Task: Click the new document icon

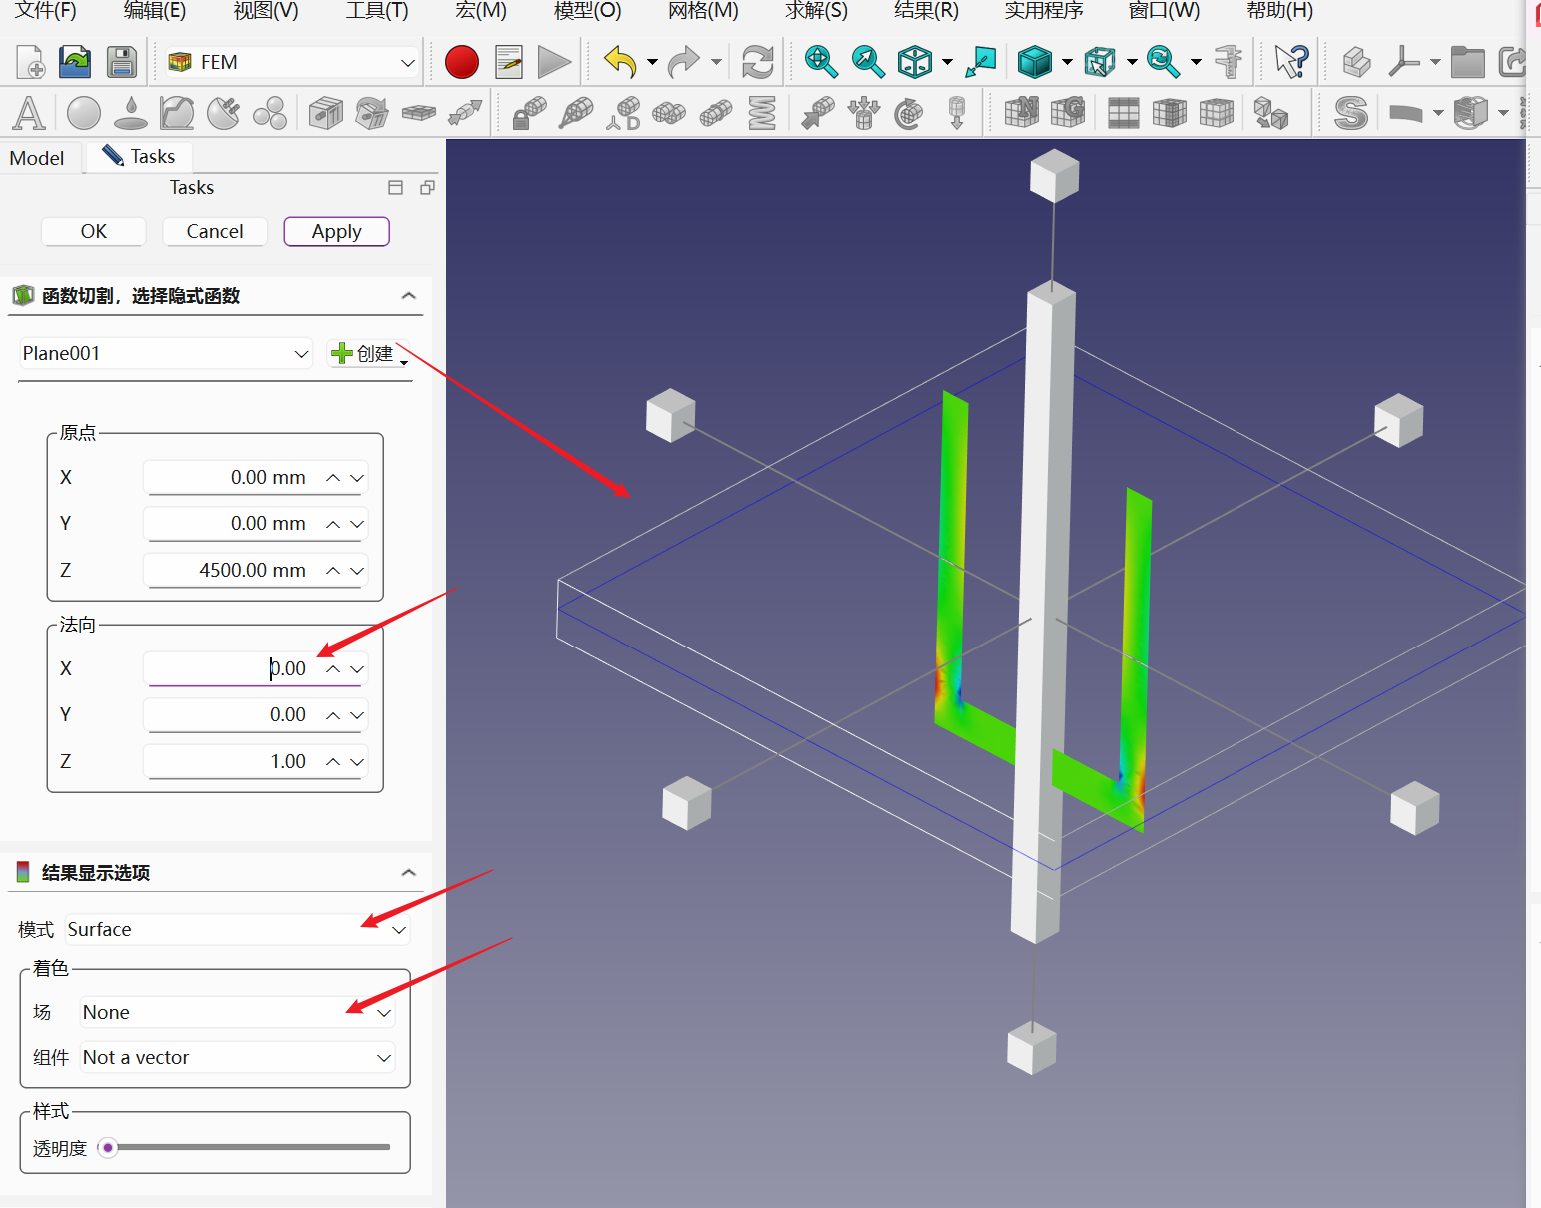Action: click(x=31, y=62)
